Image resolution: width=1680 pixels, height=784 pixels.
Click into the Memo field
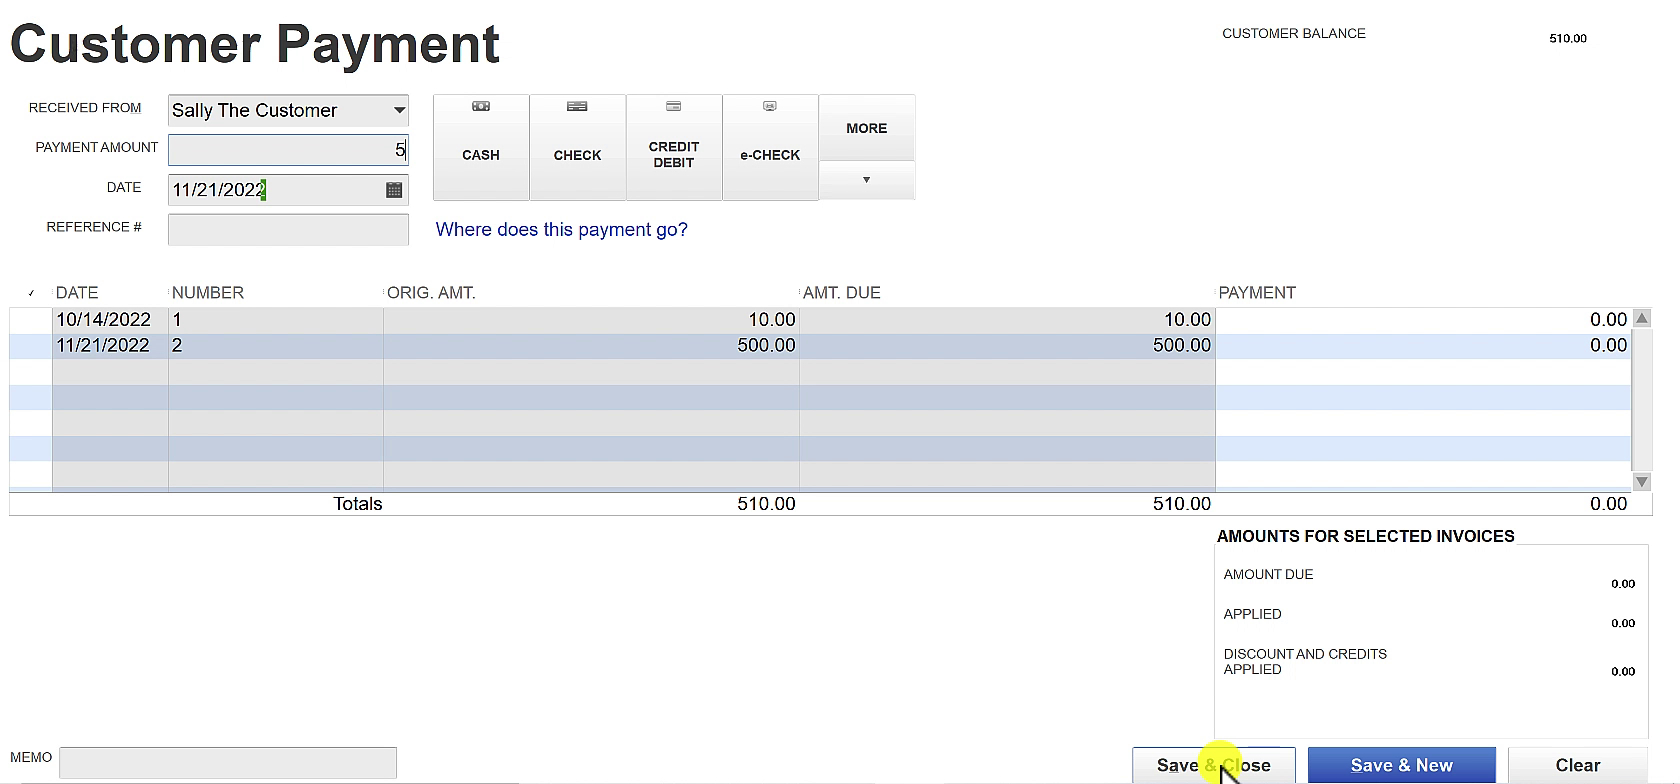tap(228, 763)
